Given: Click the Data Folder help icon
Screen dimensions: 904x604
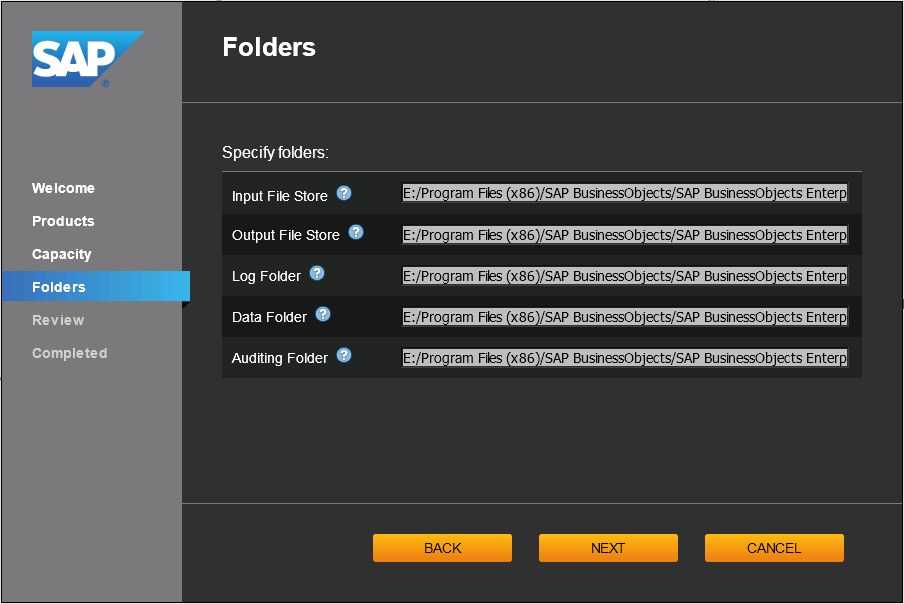Looking at the screenshot, I should [x=323, y=314].
